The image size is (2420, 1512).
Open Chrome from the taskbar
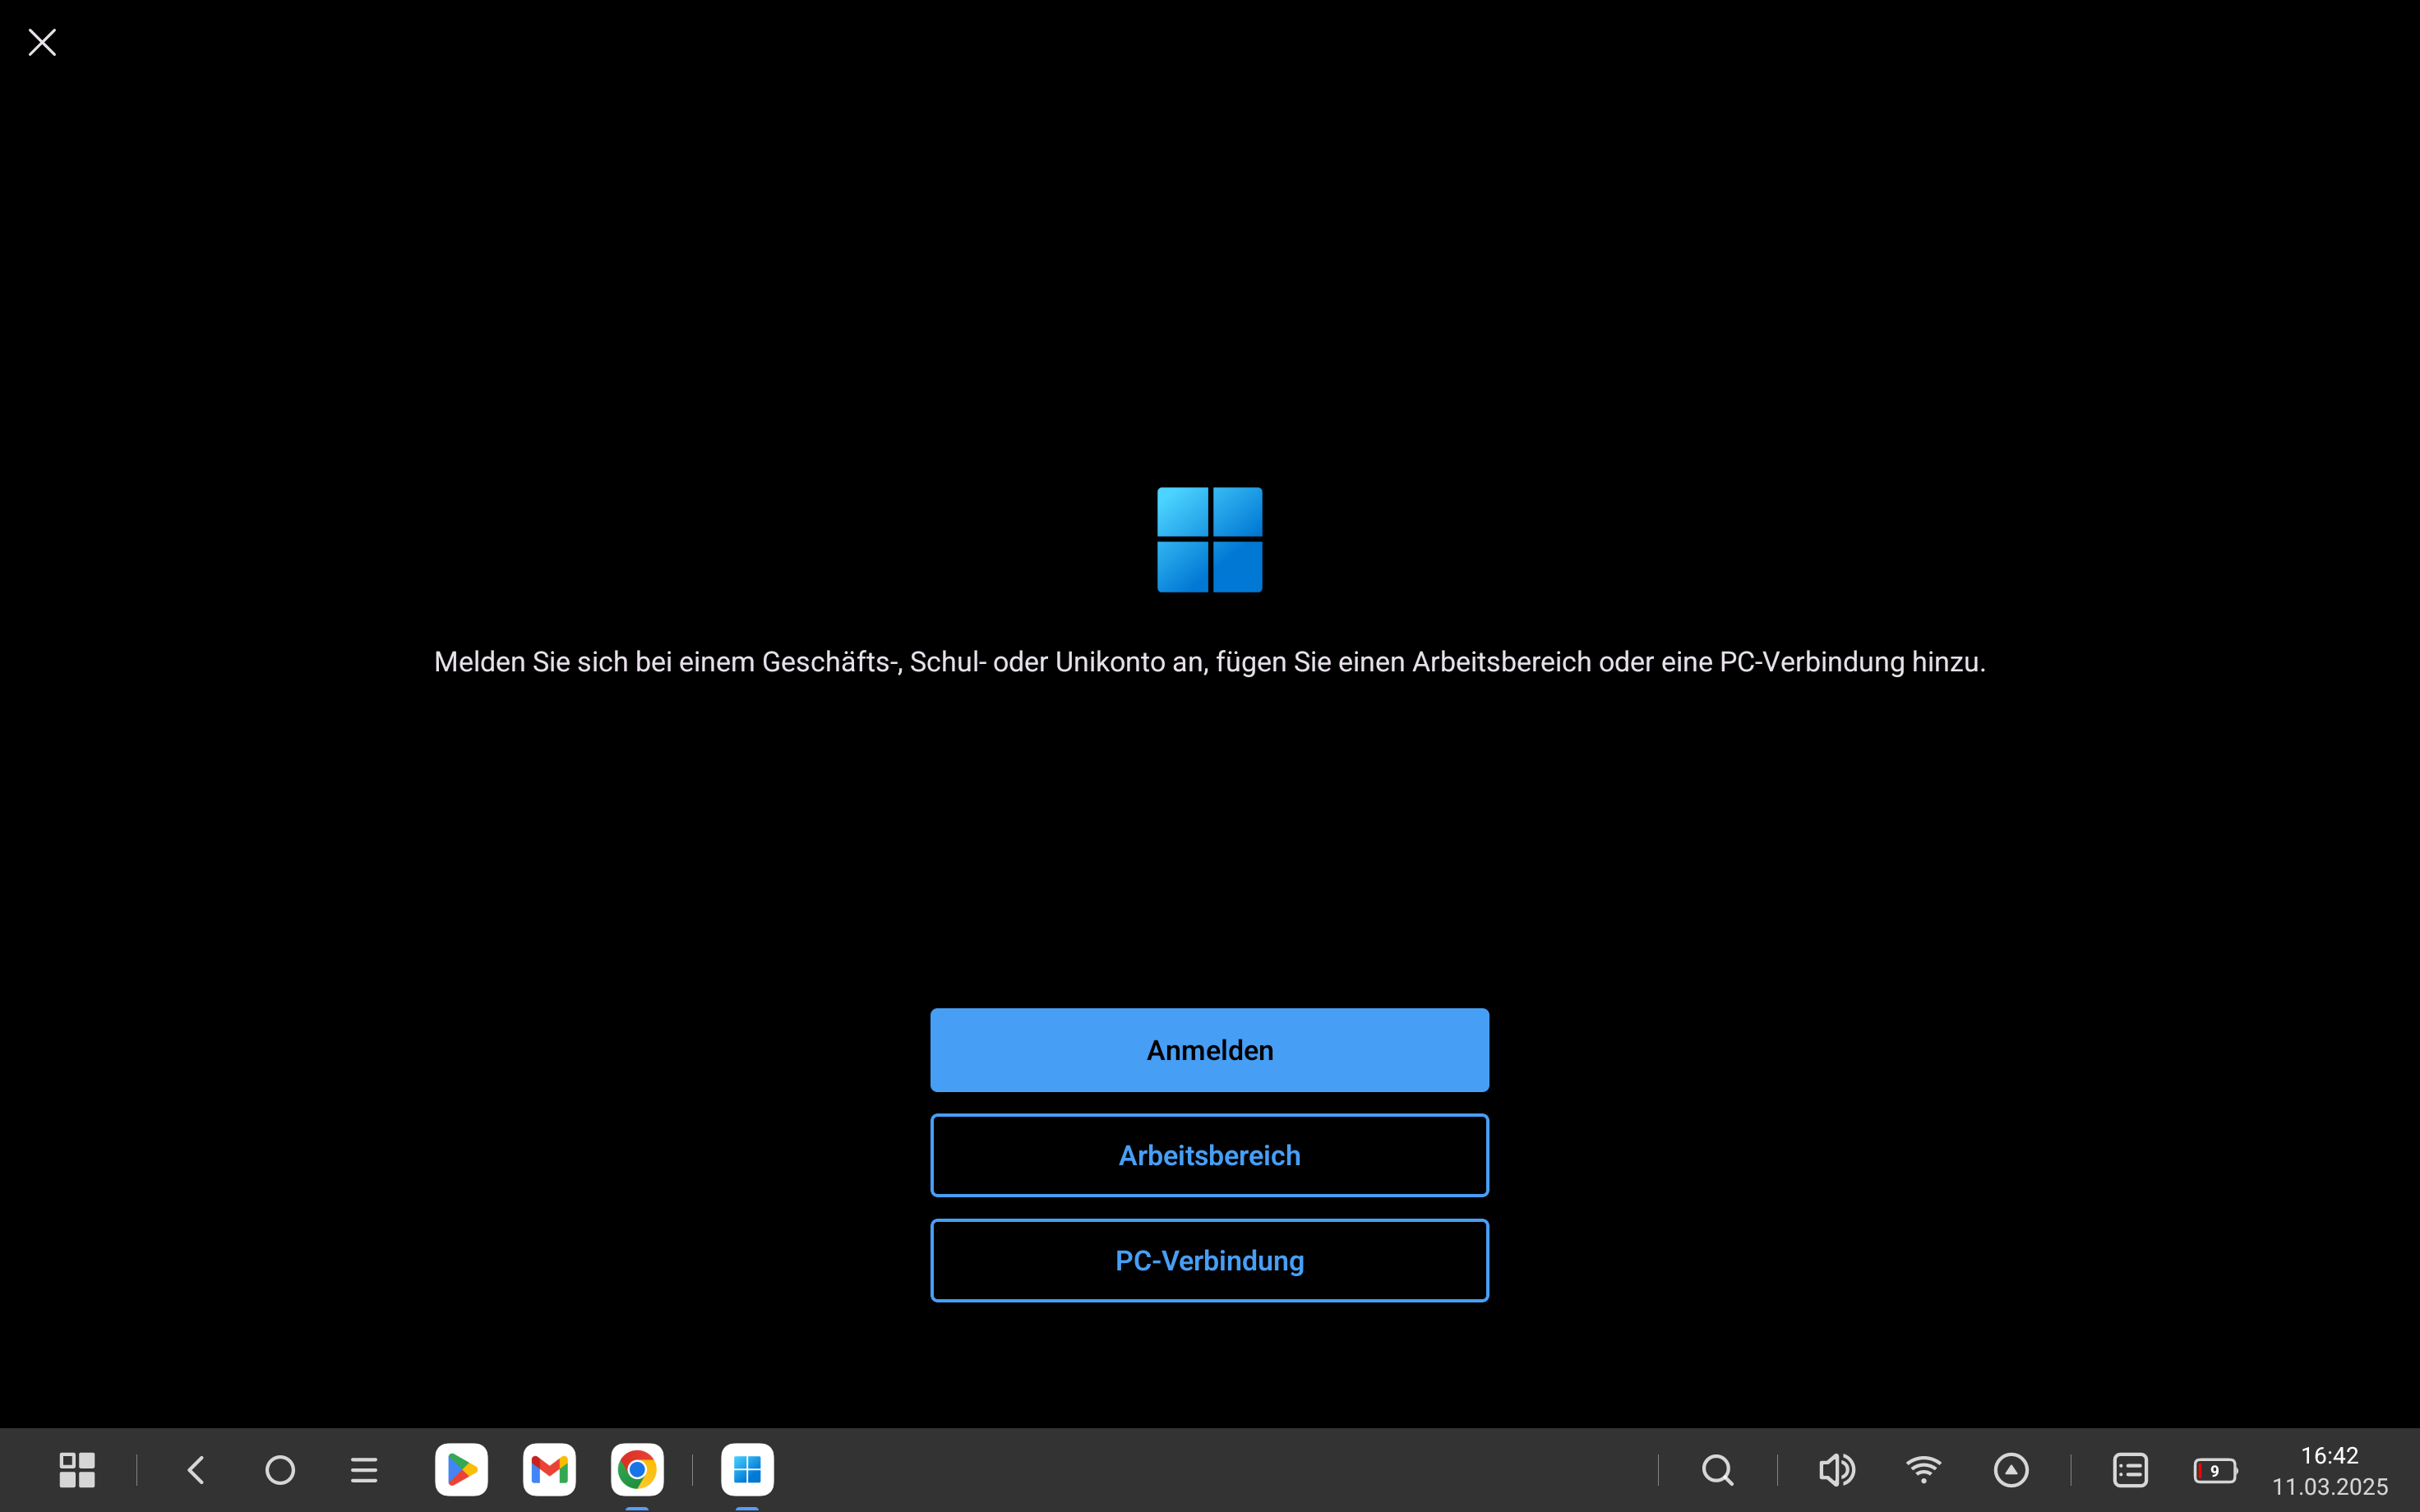[637, 1470]
